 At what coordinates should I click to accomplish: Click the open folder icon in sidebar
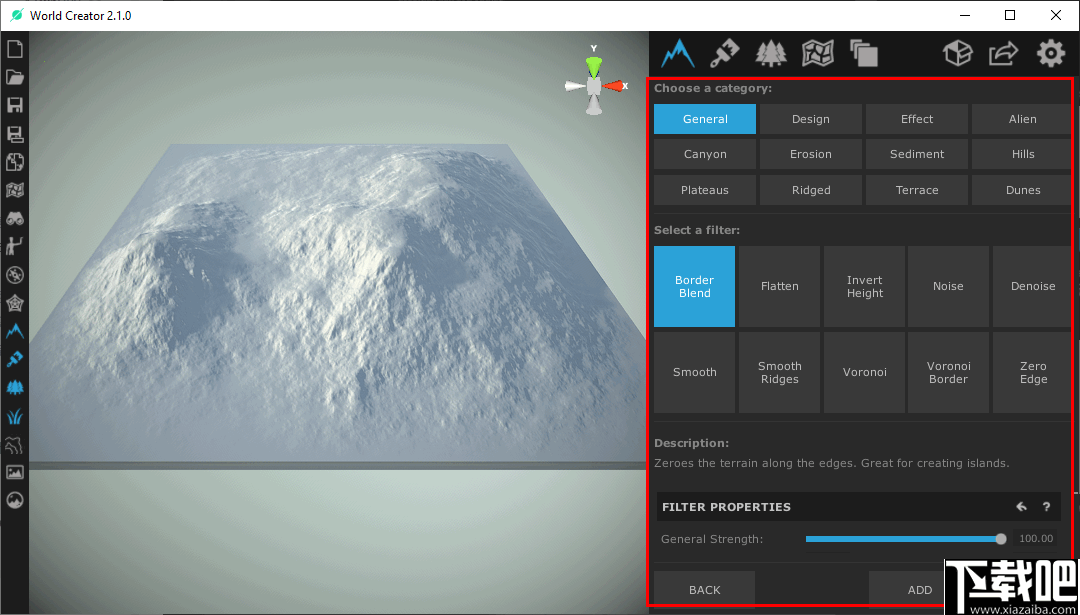click(15, 77)
